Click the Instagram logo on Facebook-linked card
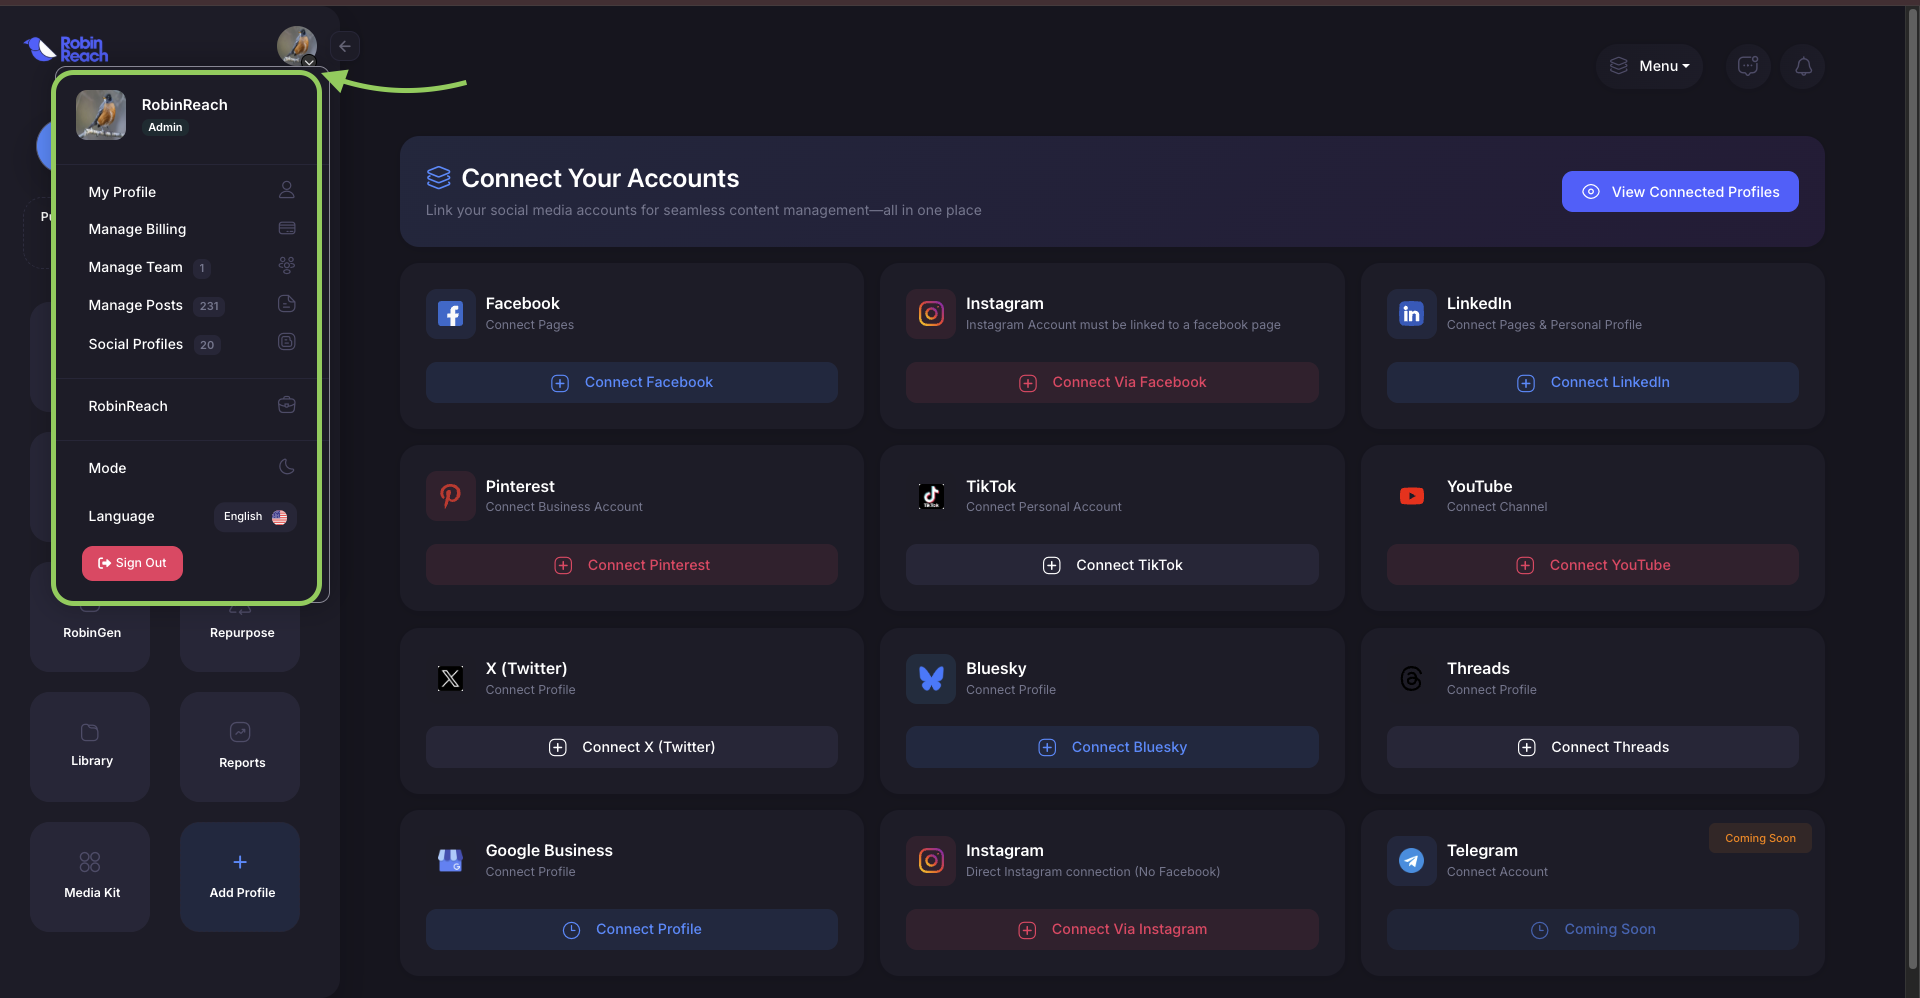Screen dimensions: 1920x998 [x=931, y=314]
